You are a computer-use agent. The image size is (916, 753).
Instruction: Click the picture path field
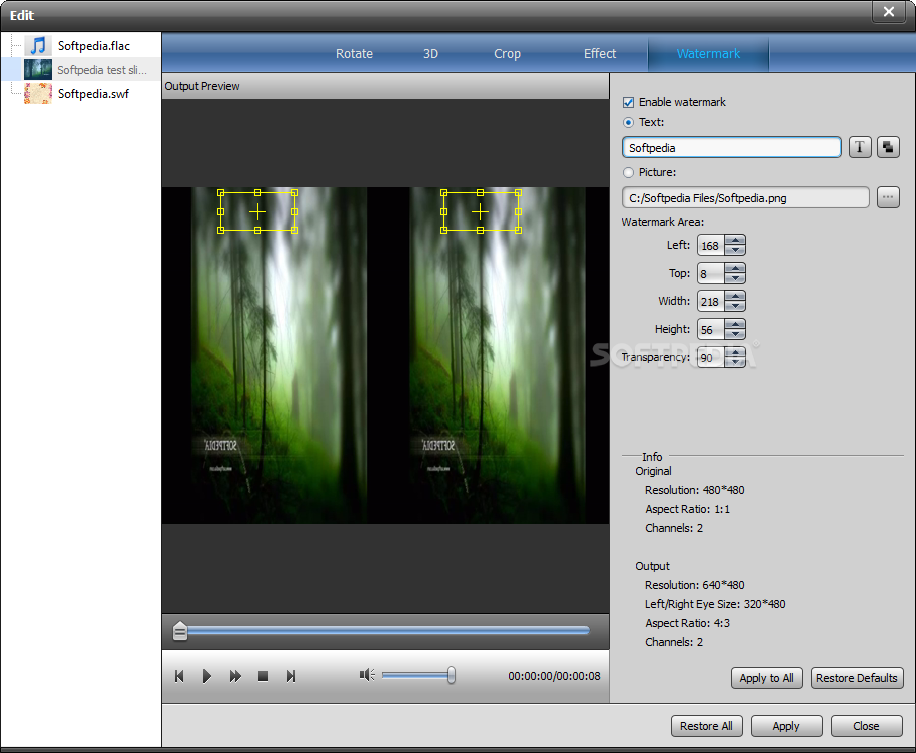coord(745,197)
